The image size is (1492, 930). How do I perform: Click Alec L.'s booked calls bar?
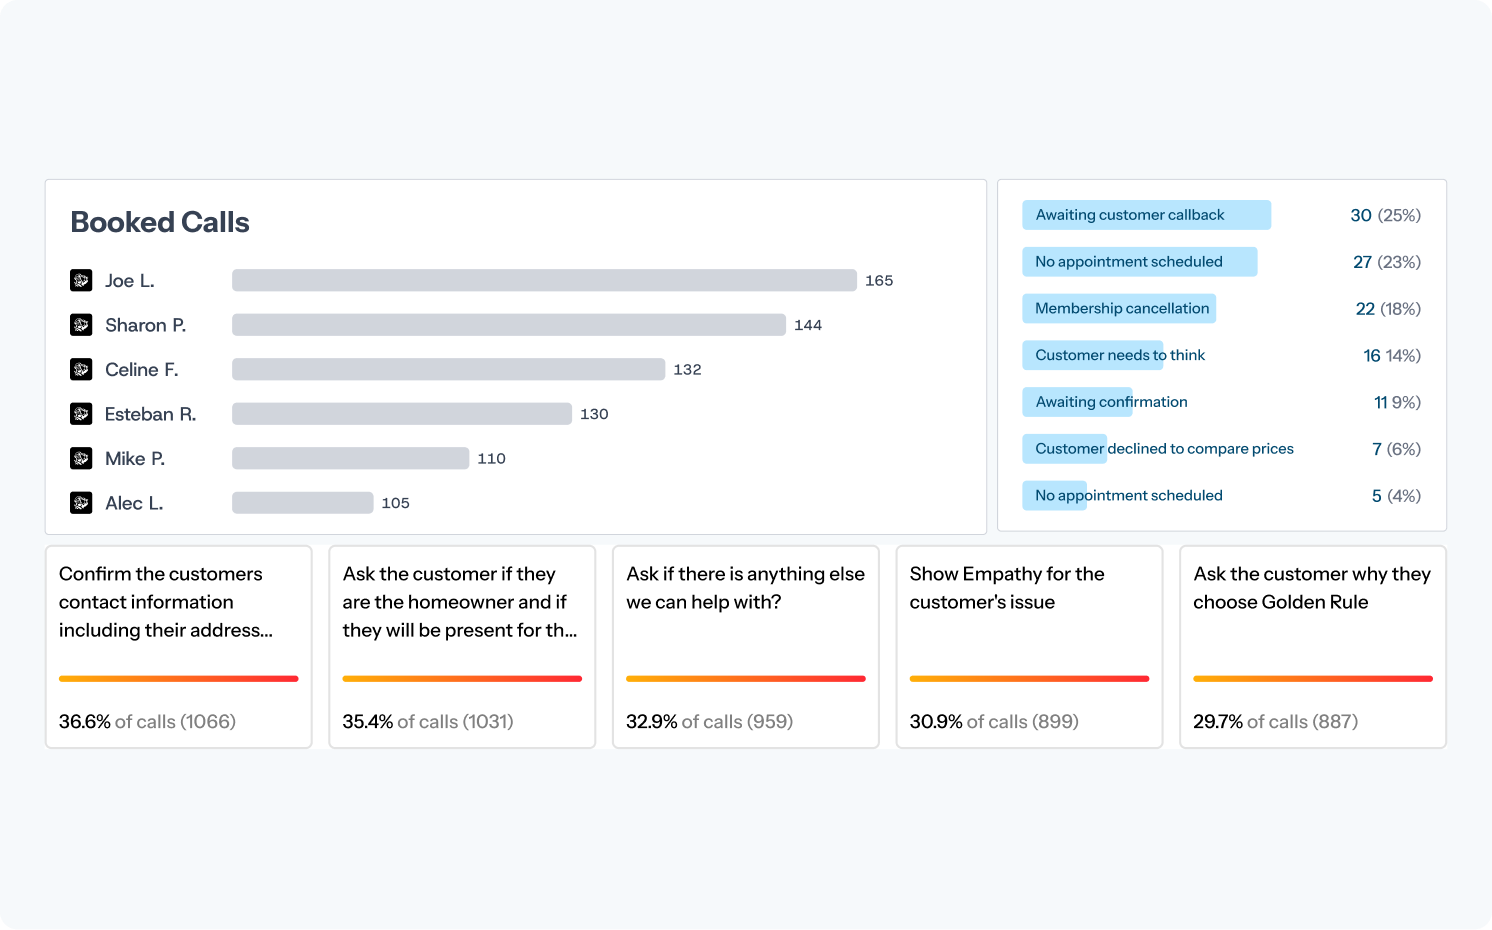coord(302,503)
